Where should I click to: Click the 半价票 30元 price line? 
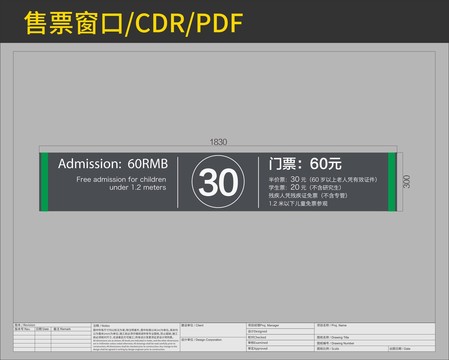tap(323, 179)
